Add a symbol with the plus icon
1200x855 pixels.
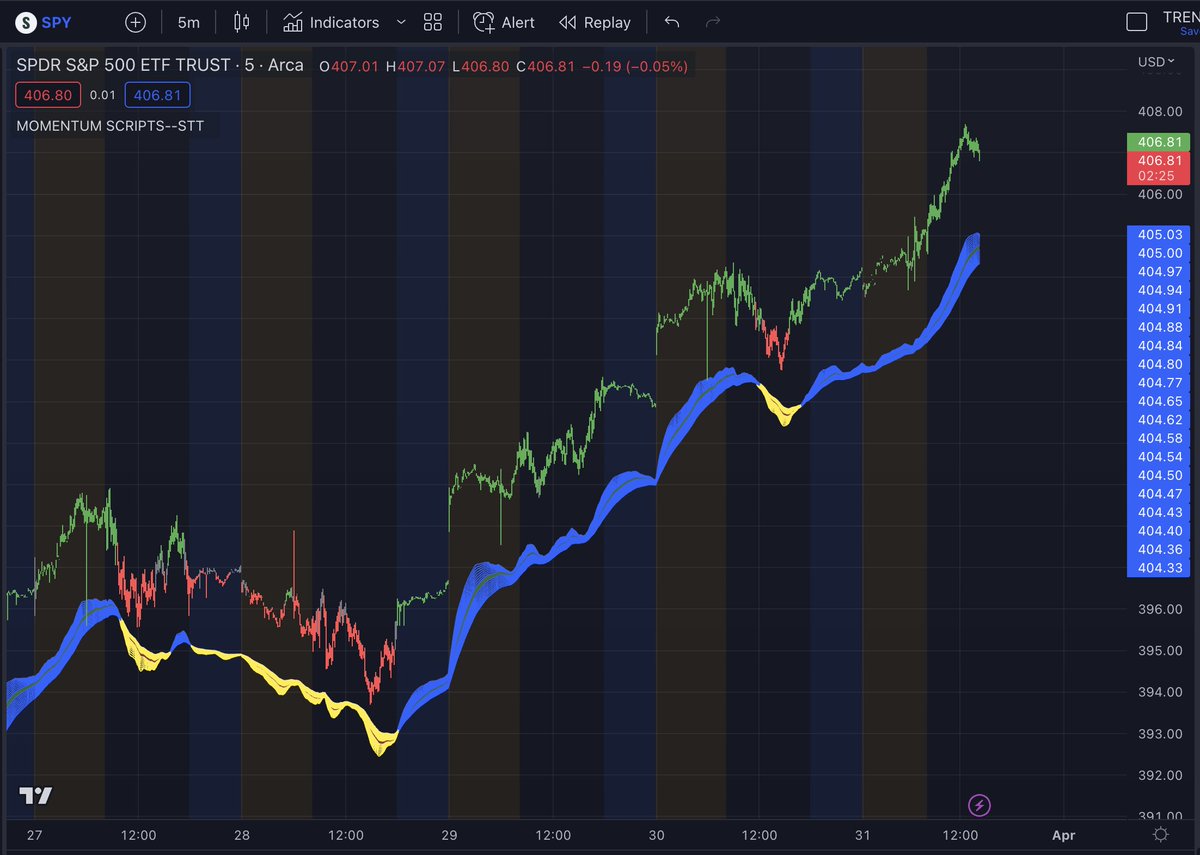click(136, 22)
